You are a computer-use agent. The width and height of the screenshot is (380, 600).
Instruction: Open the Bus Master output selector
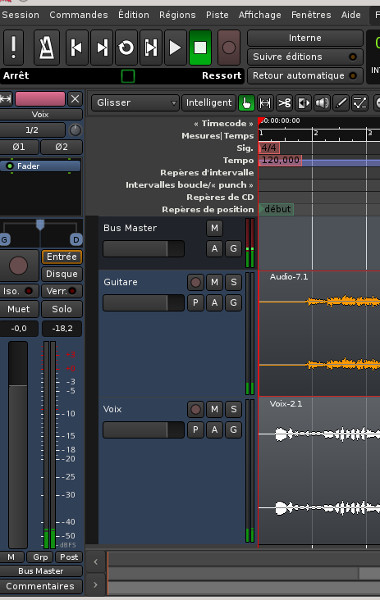pyautogui.click(x=41, y=571)
